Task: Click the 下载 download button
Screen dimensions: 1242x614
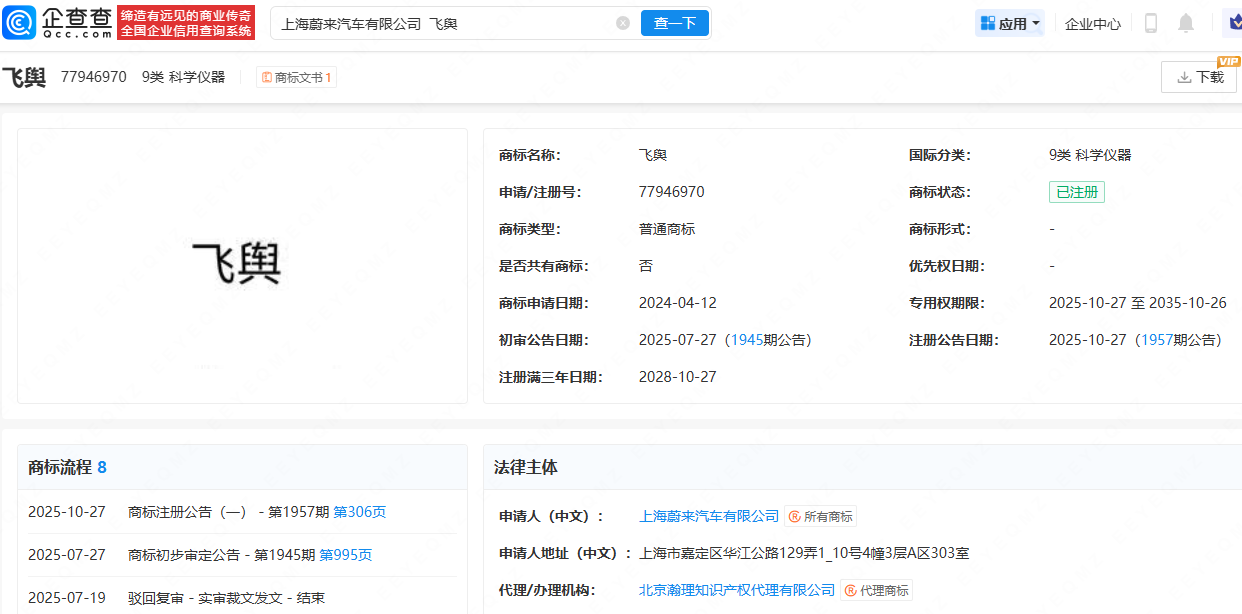Action: click(1199, 77)
